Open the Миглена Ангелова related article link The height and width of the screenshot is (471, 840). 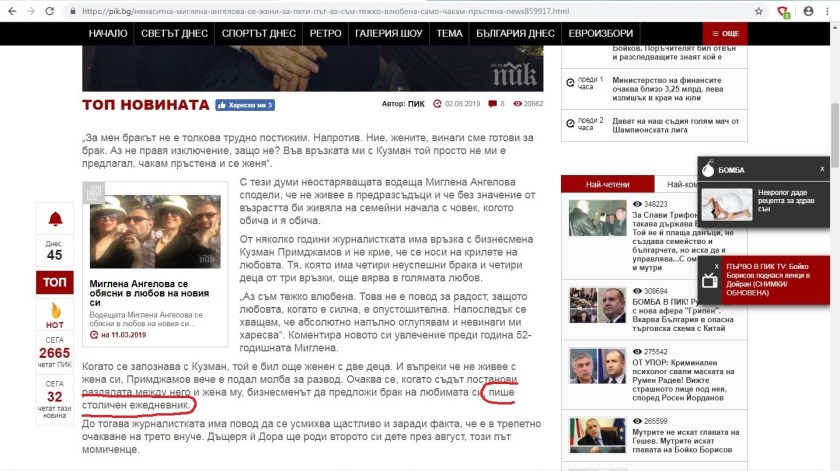149,290
